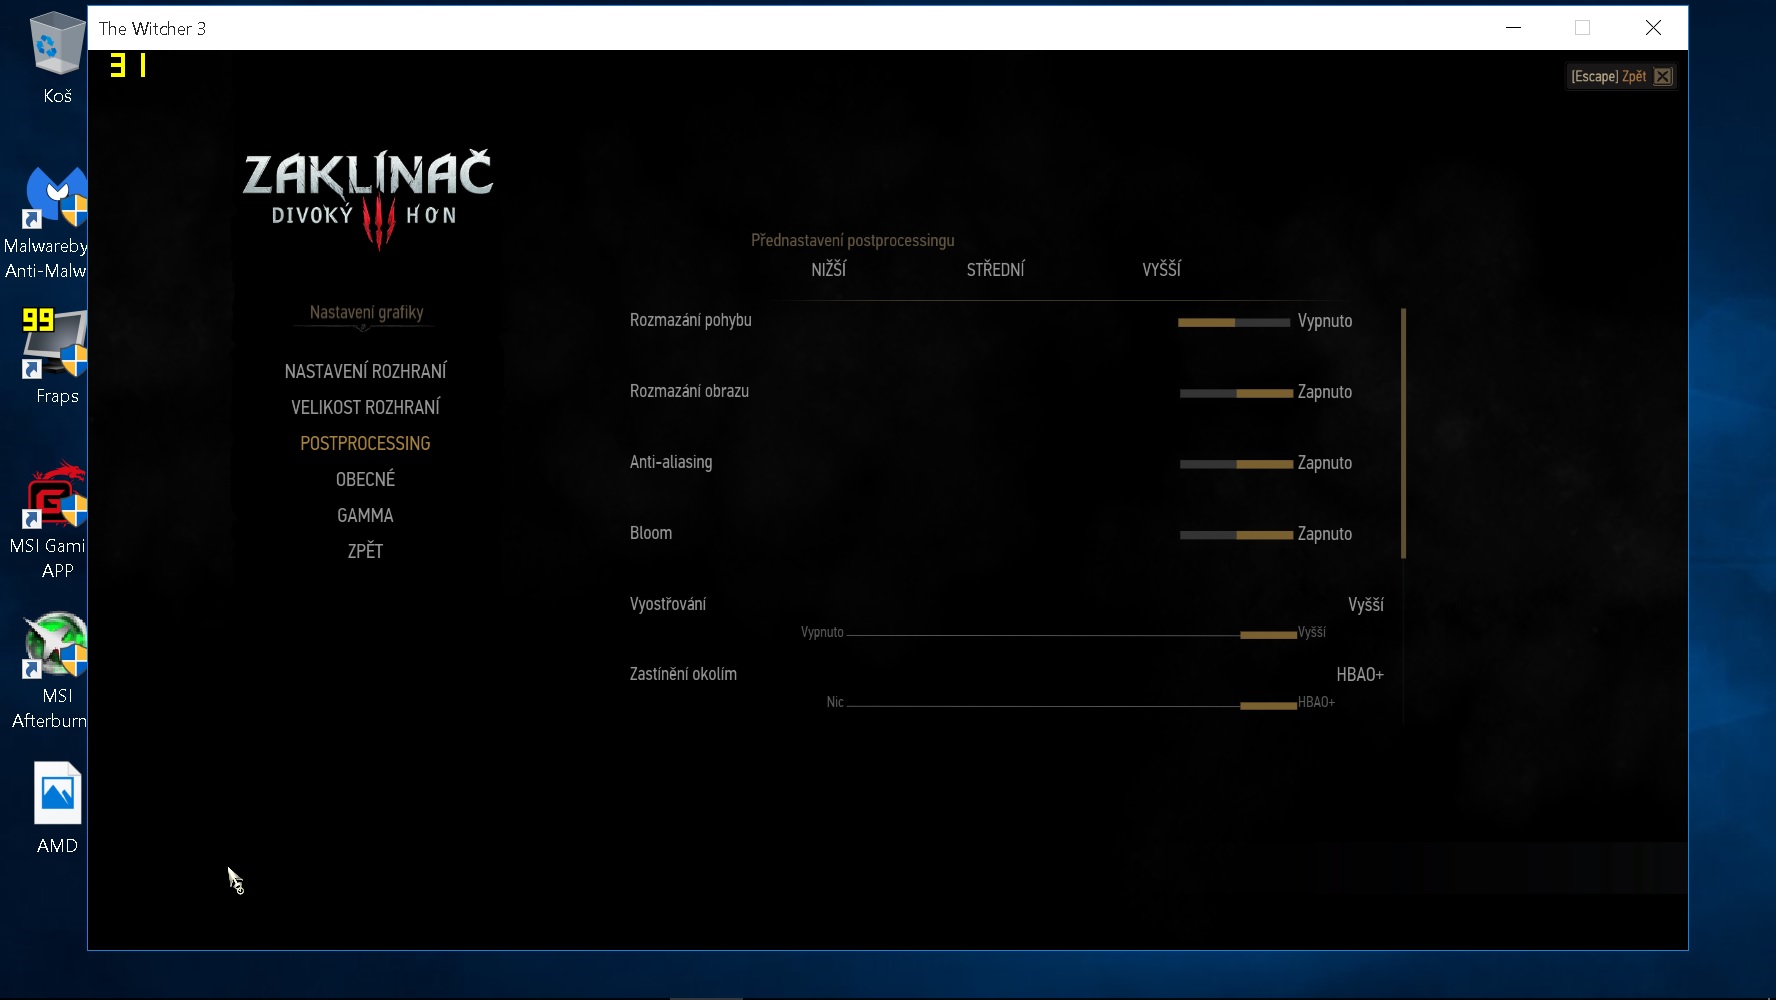Select VYŠŠÍ postprocessing preset
1776x1000 pixels.
coord(1161,269)
